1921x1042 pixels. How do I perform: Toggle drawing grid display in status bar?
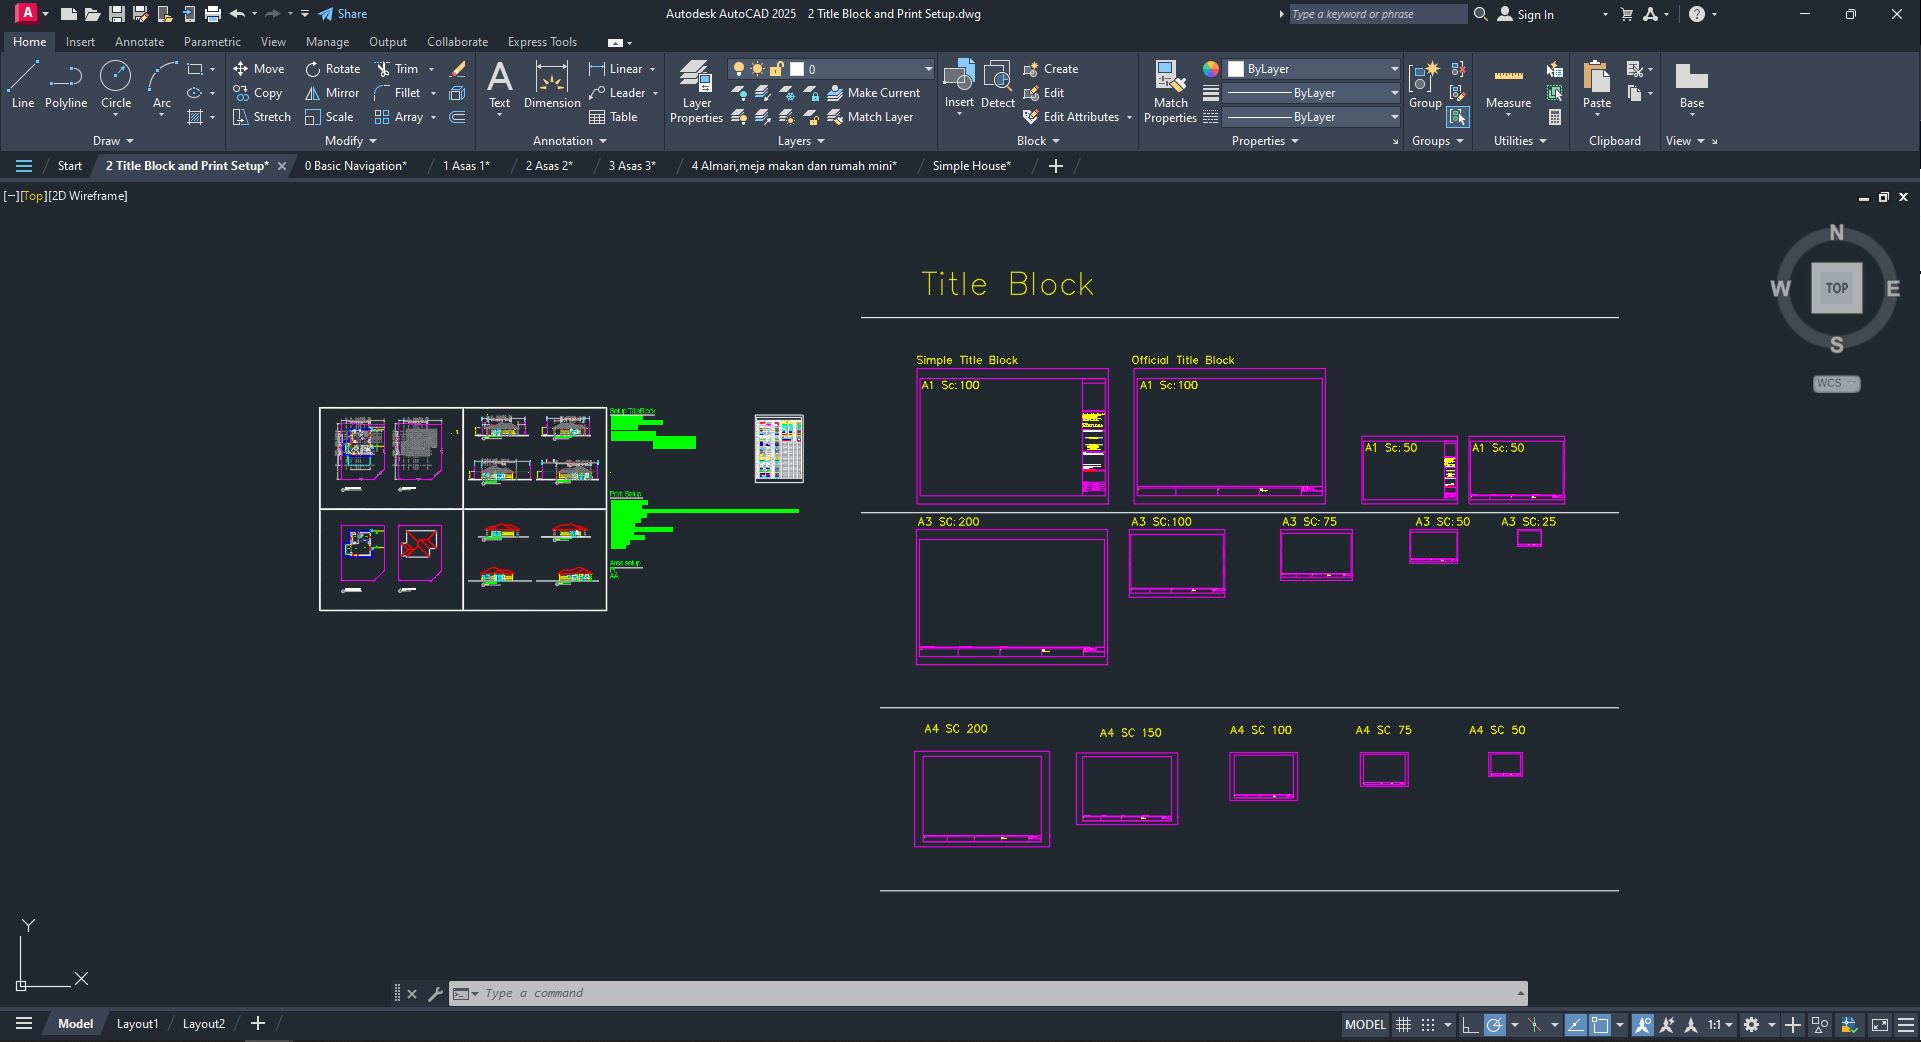point(1403,1025)
